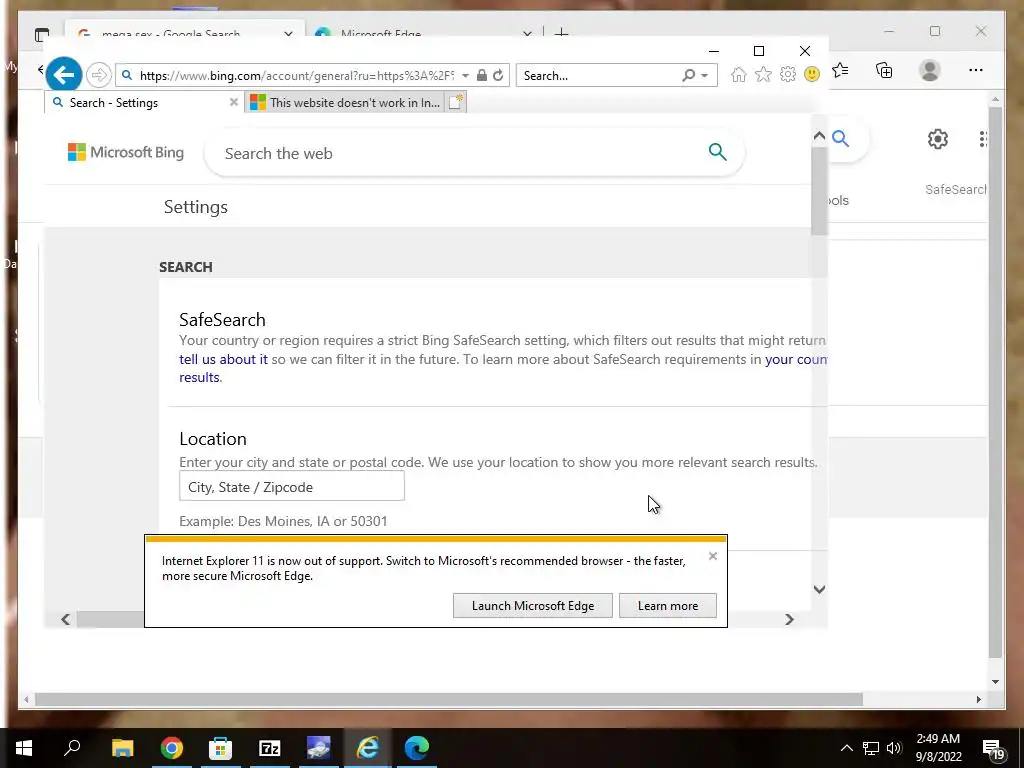The width and height of the screenshot is (1024, 768).
Task: Open Edge Collections icon
Action: [884, 70]
